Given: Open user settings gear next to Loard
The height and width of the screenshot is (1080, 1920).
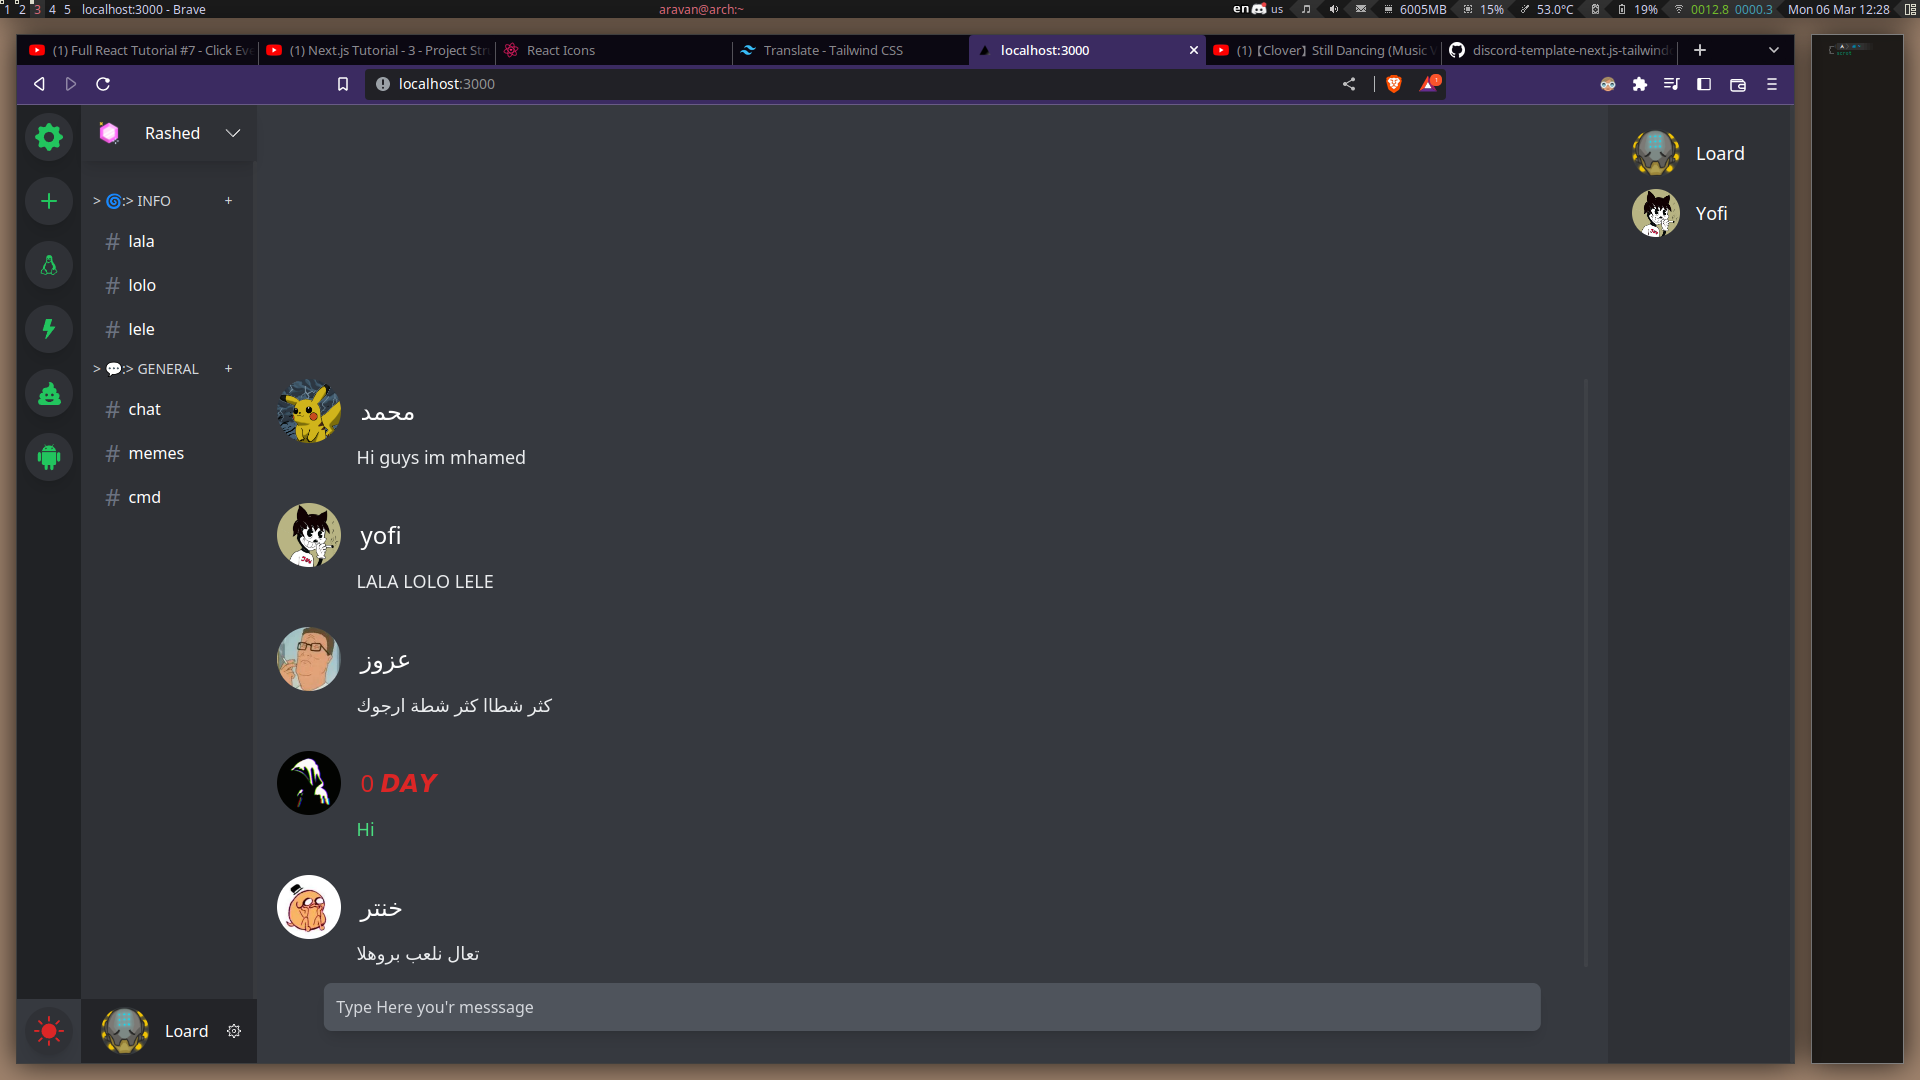Looking at the screenshot, I should (x=234, y=1031).
